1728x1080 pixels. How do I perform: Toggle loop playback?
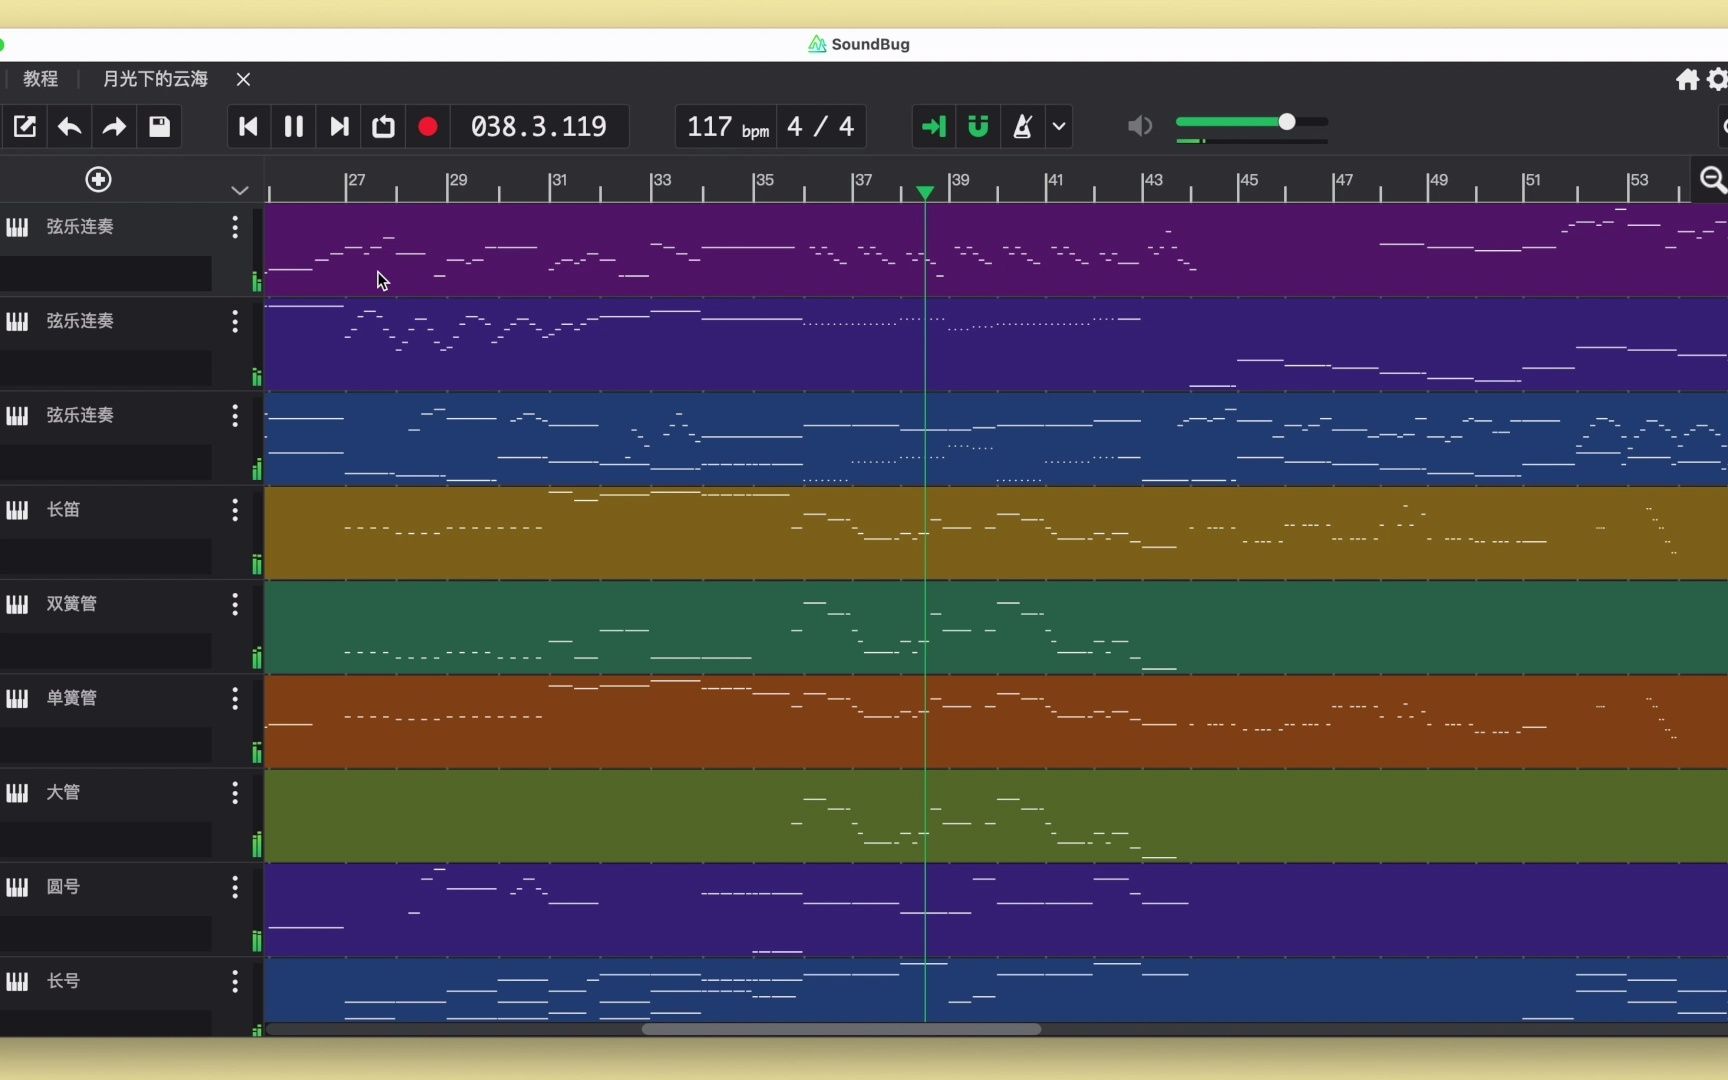[383, 127]
